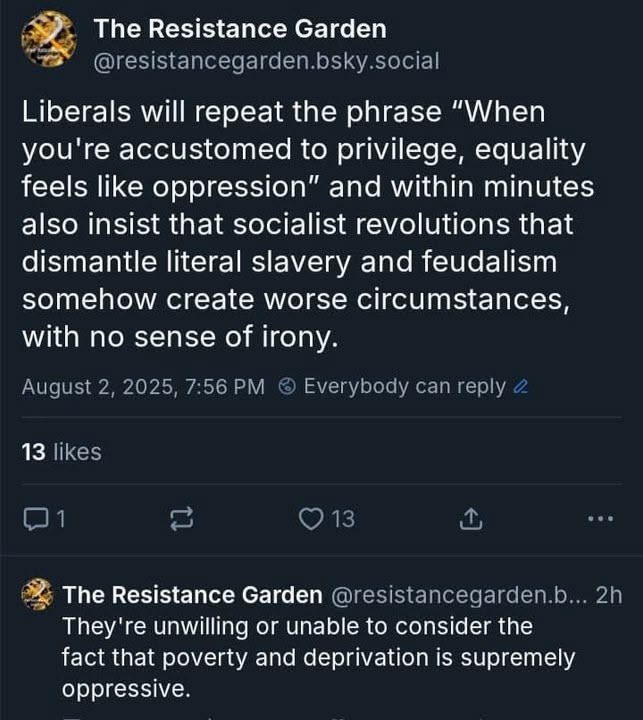Like the post with heart icon
The image size is (643, 720).
311,519
